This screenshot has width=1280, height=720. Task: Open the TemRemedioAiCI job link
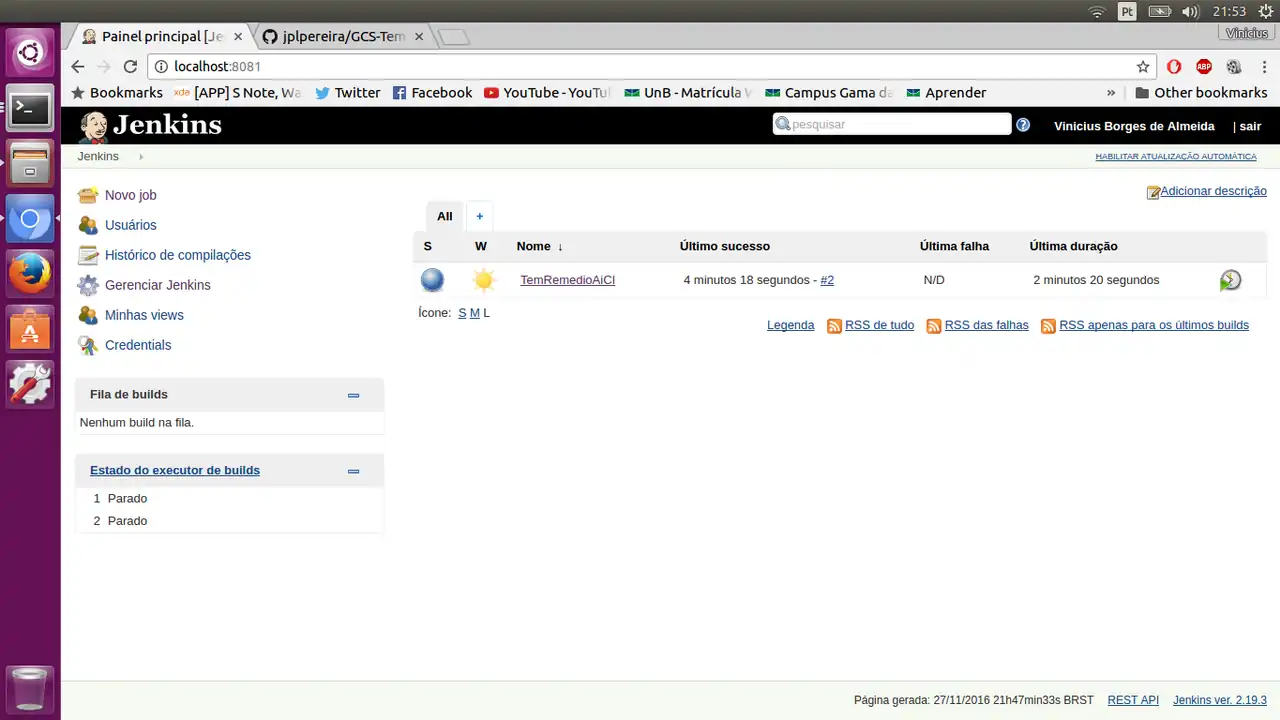567,280
